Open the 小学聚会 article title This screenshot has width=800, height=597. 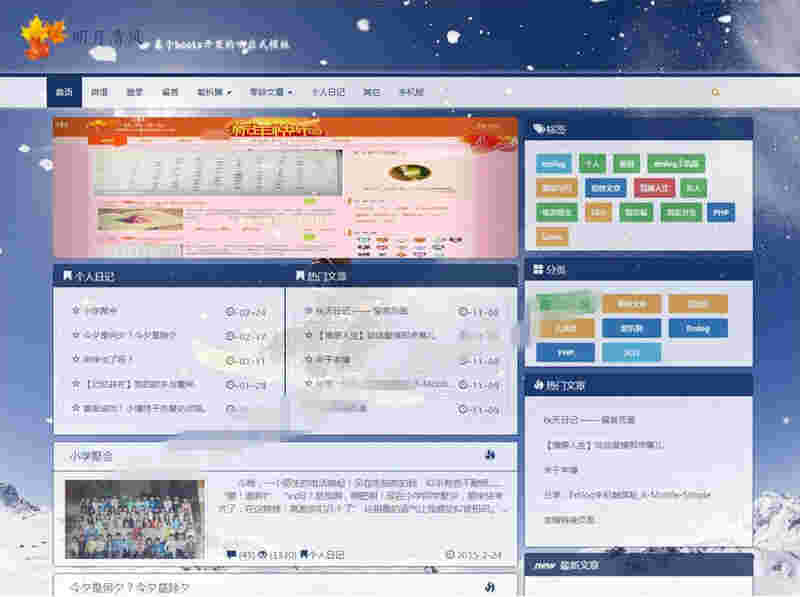click(91, 455)
